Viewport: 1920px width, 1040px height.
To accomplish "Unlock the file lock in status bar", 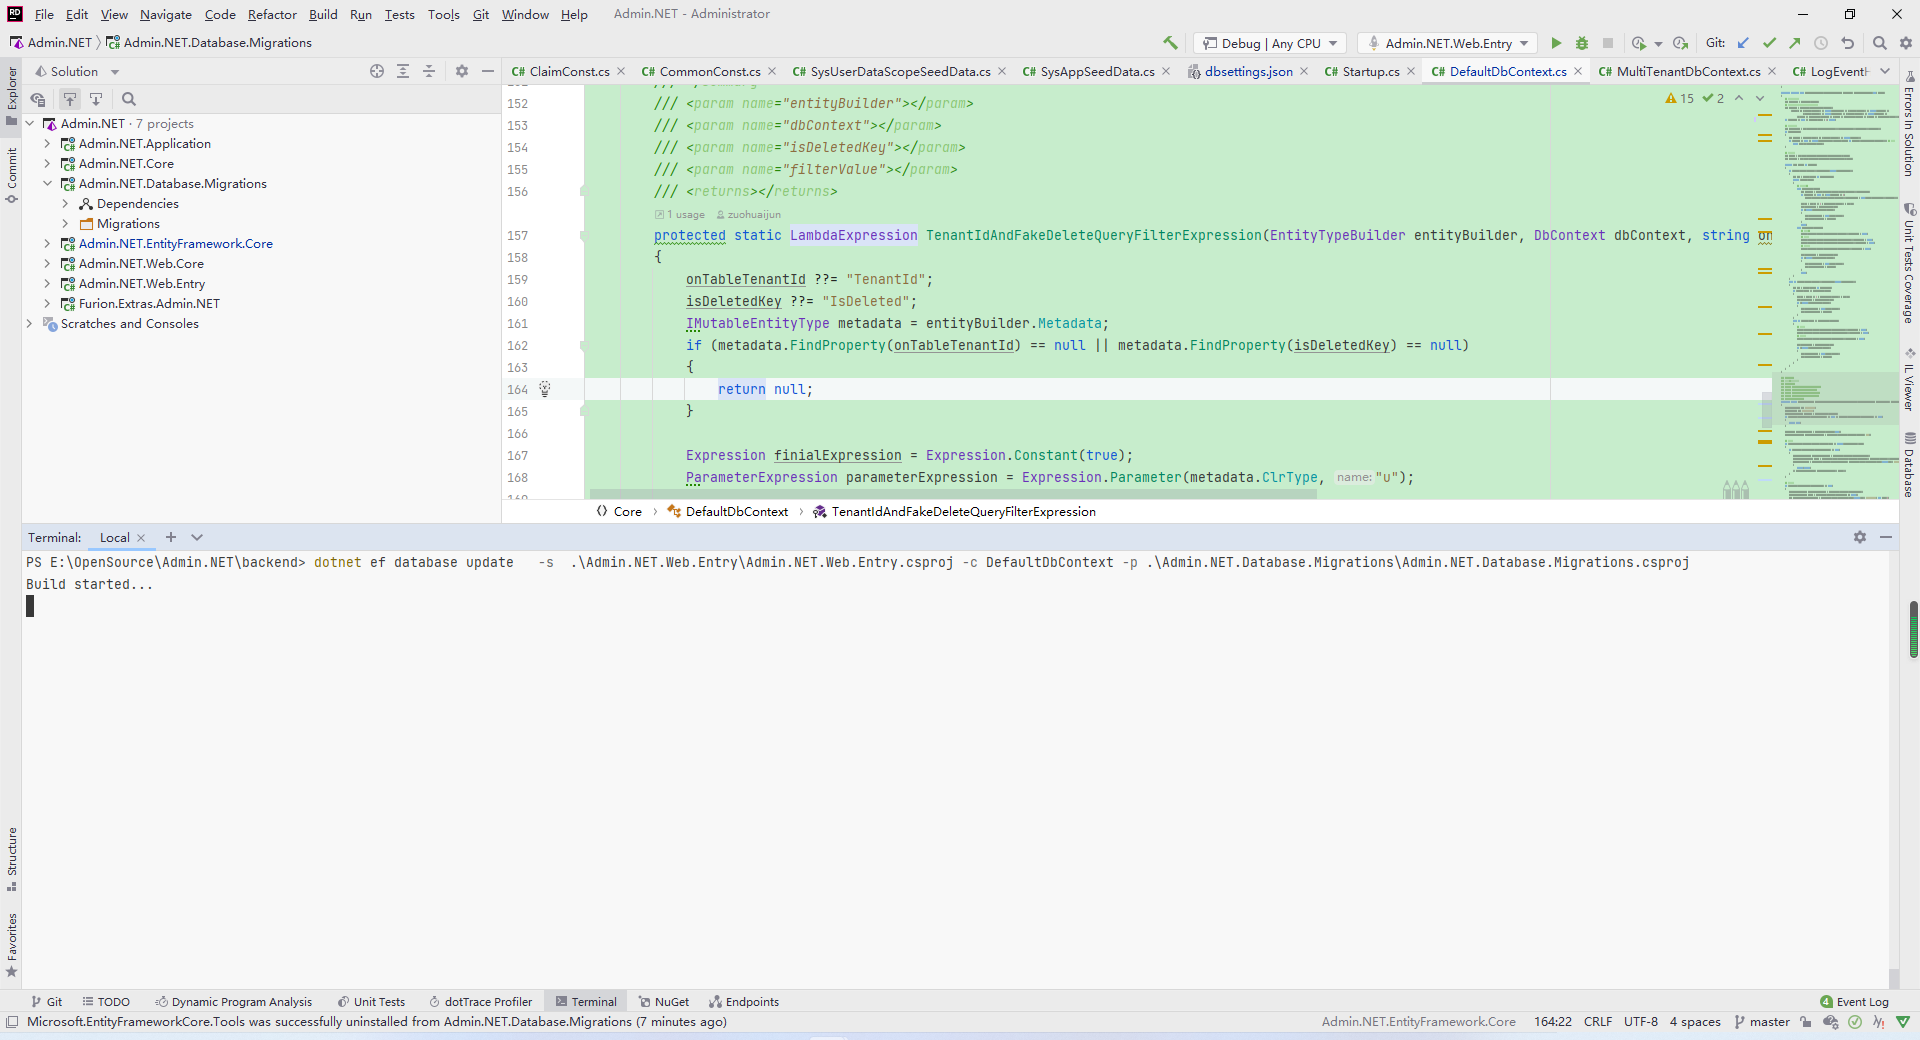I will pos(1805,1022).
